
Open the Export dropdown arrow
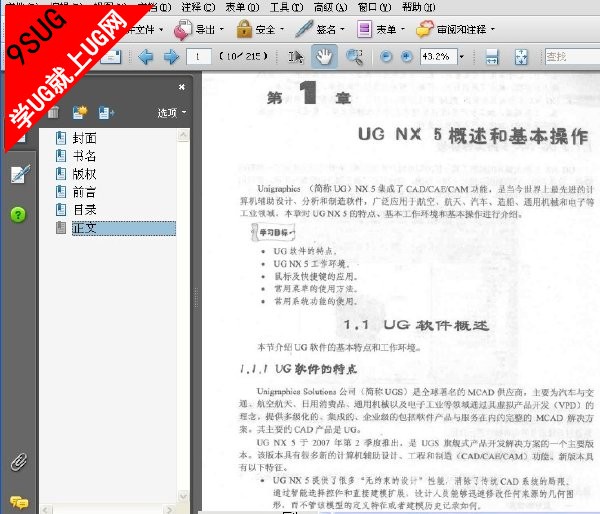(222, 29)
